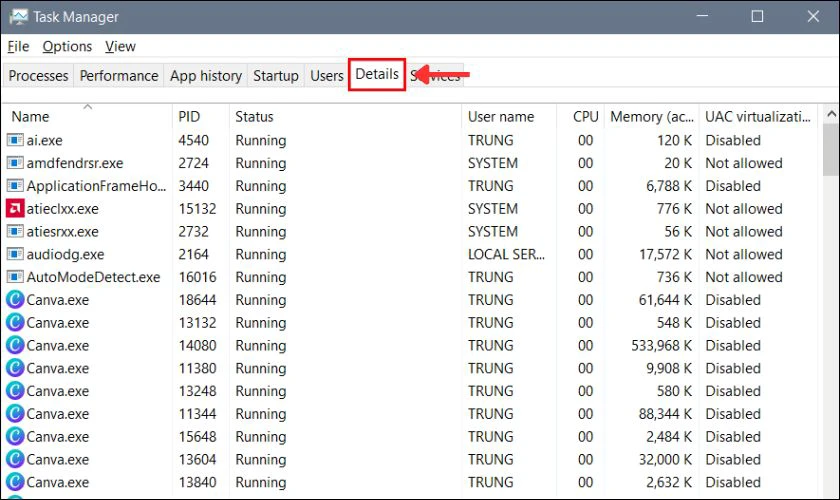
Task: Click Canva icon for PID 11344
Action: 15,414
